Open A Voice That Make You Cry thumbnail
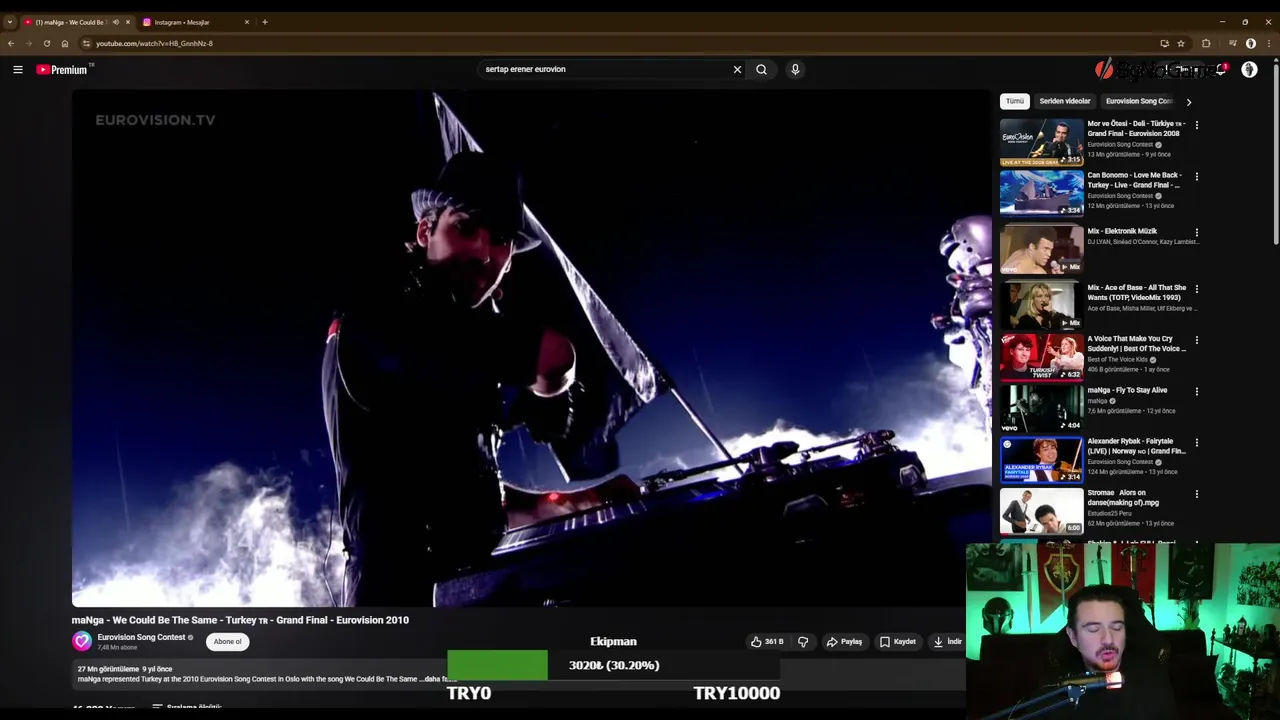 coord(1041,356)
